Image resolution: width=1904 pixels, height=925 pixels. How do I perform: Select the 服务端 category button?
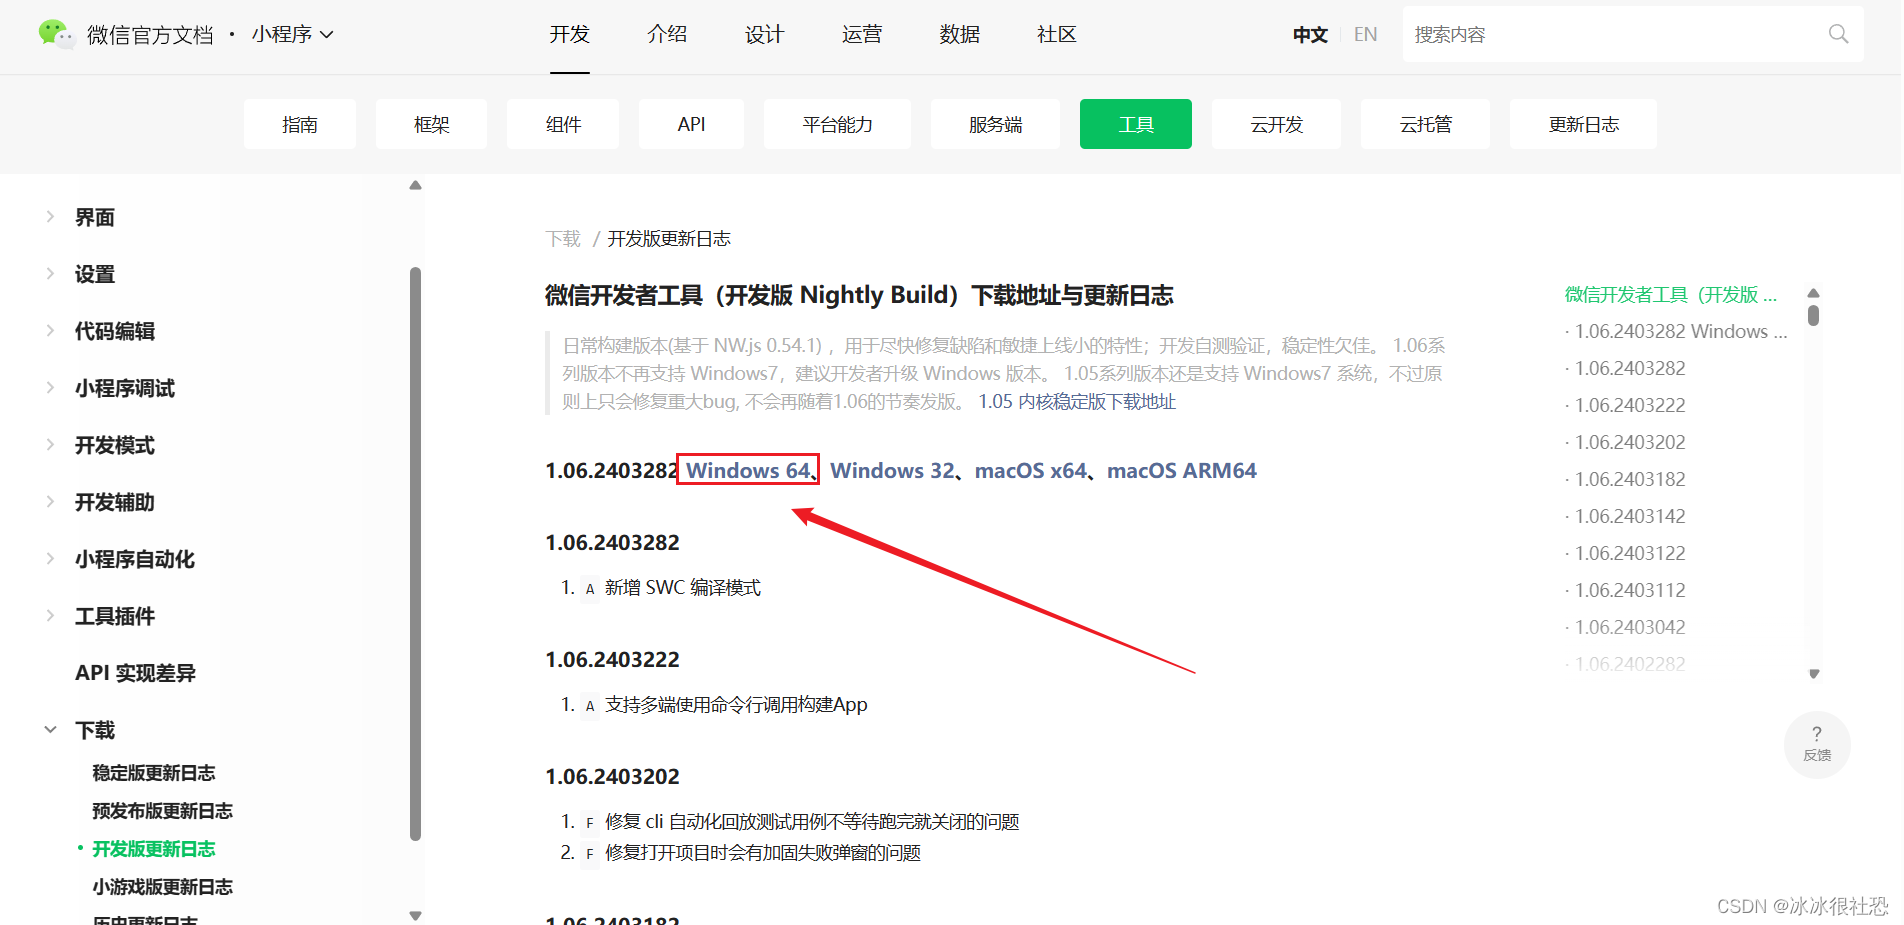tap(995, 124)
